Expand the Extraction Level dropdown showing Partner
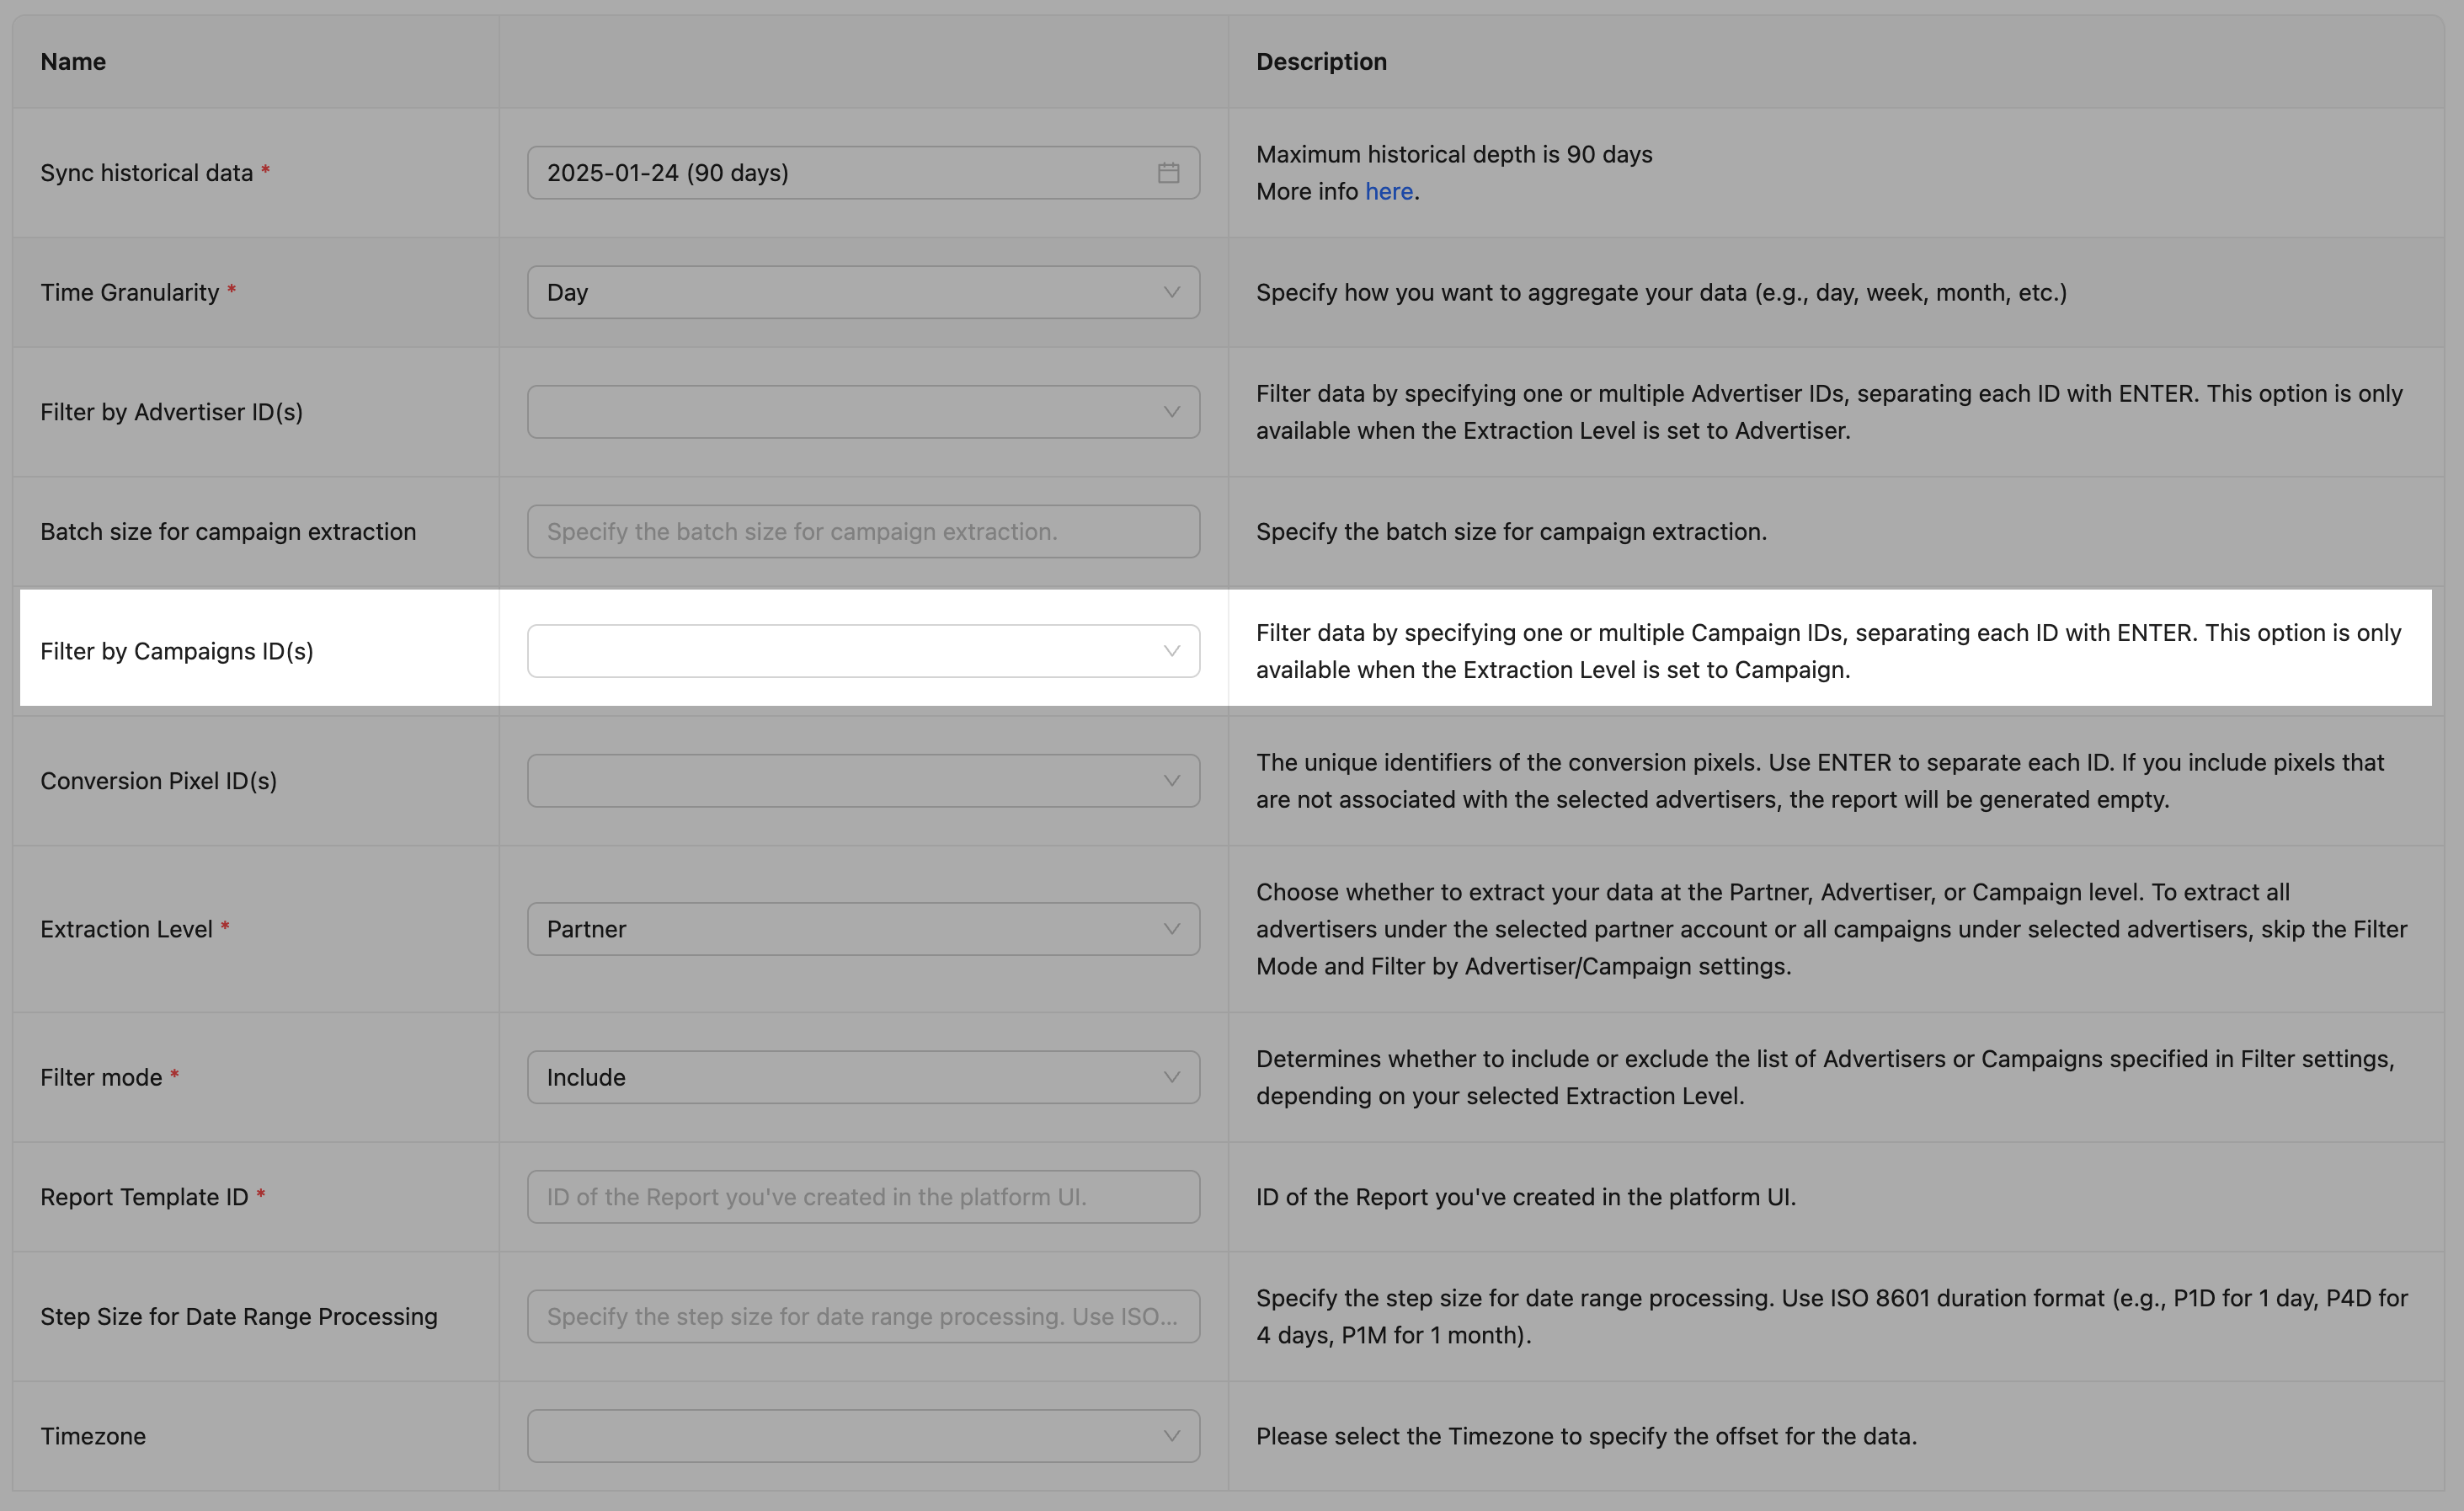The width and height of the screenshot is (2464, 1511). point(840,929)
